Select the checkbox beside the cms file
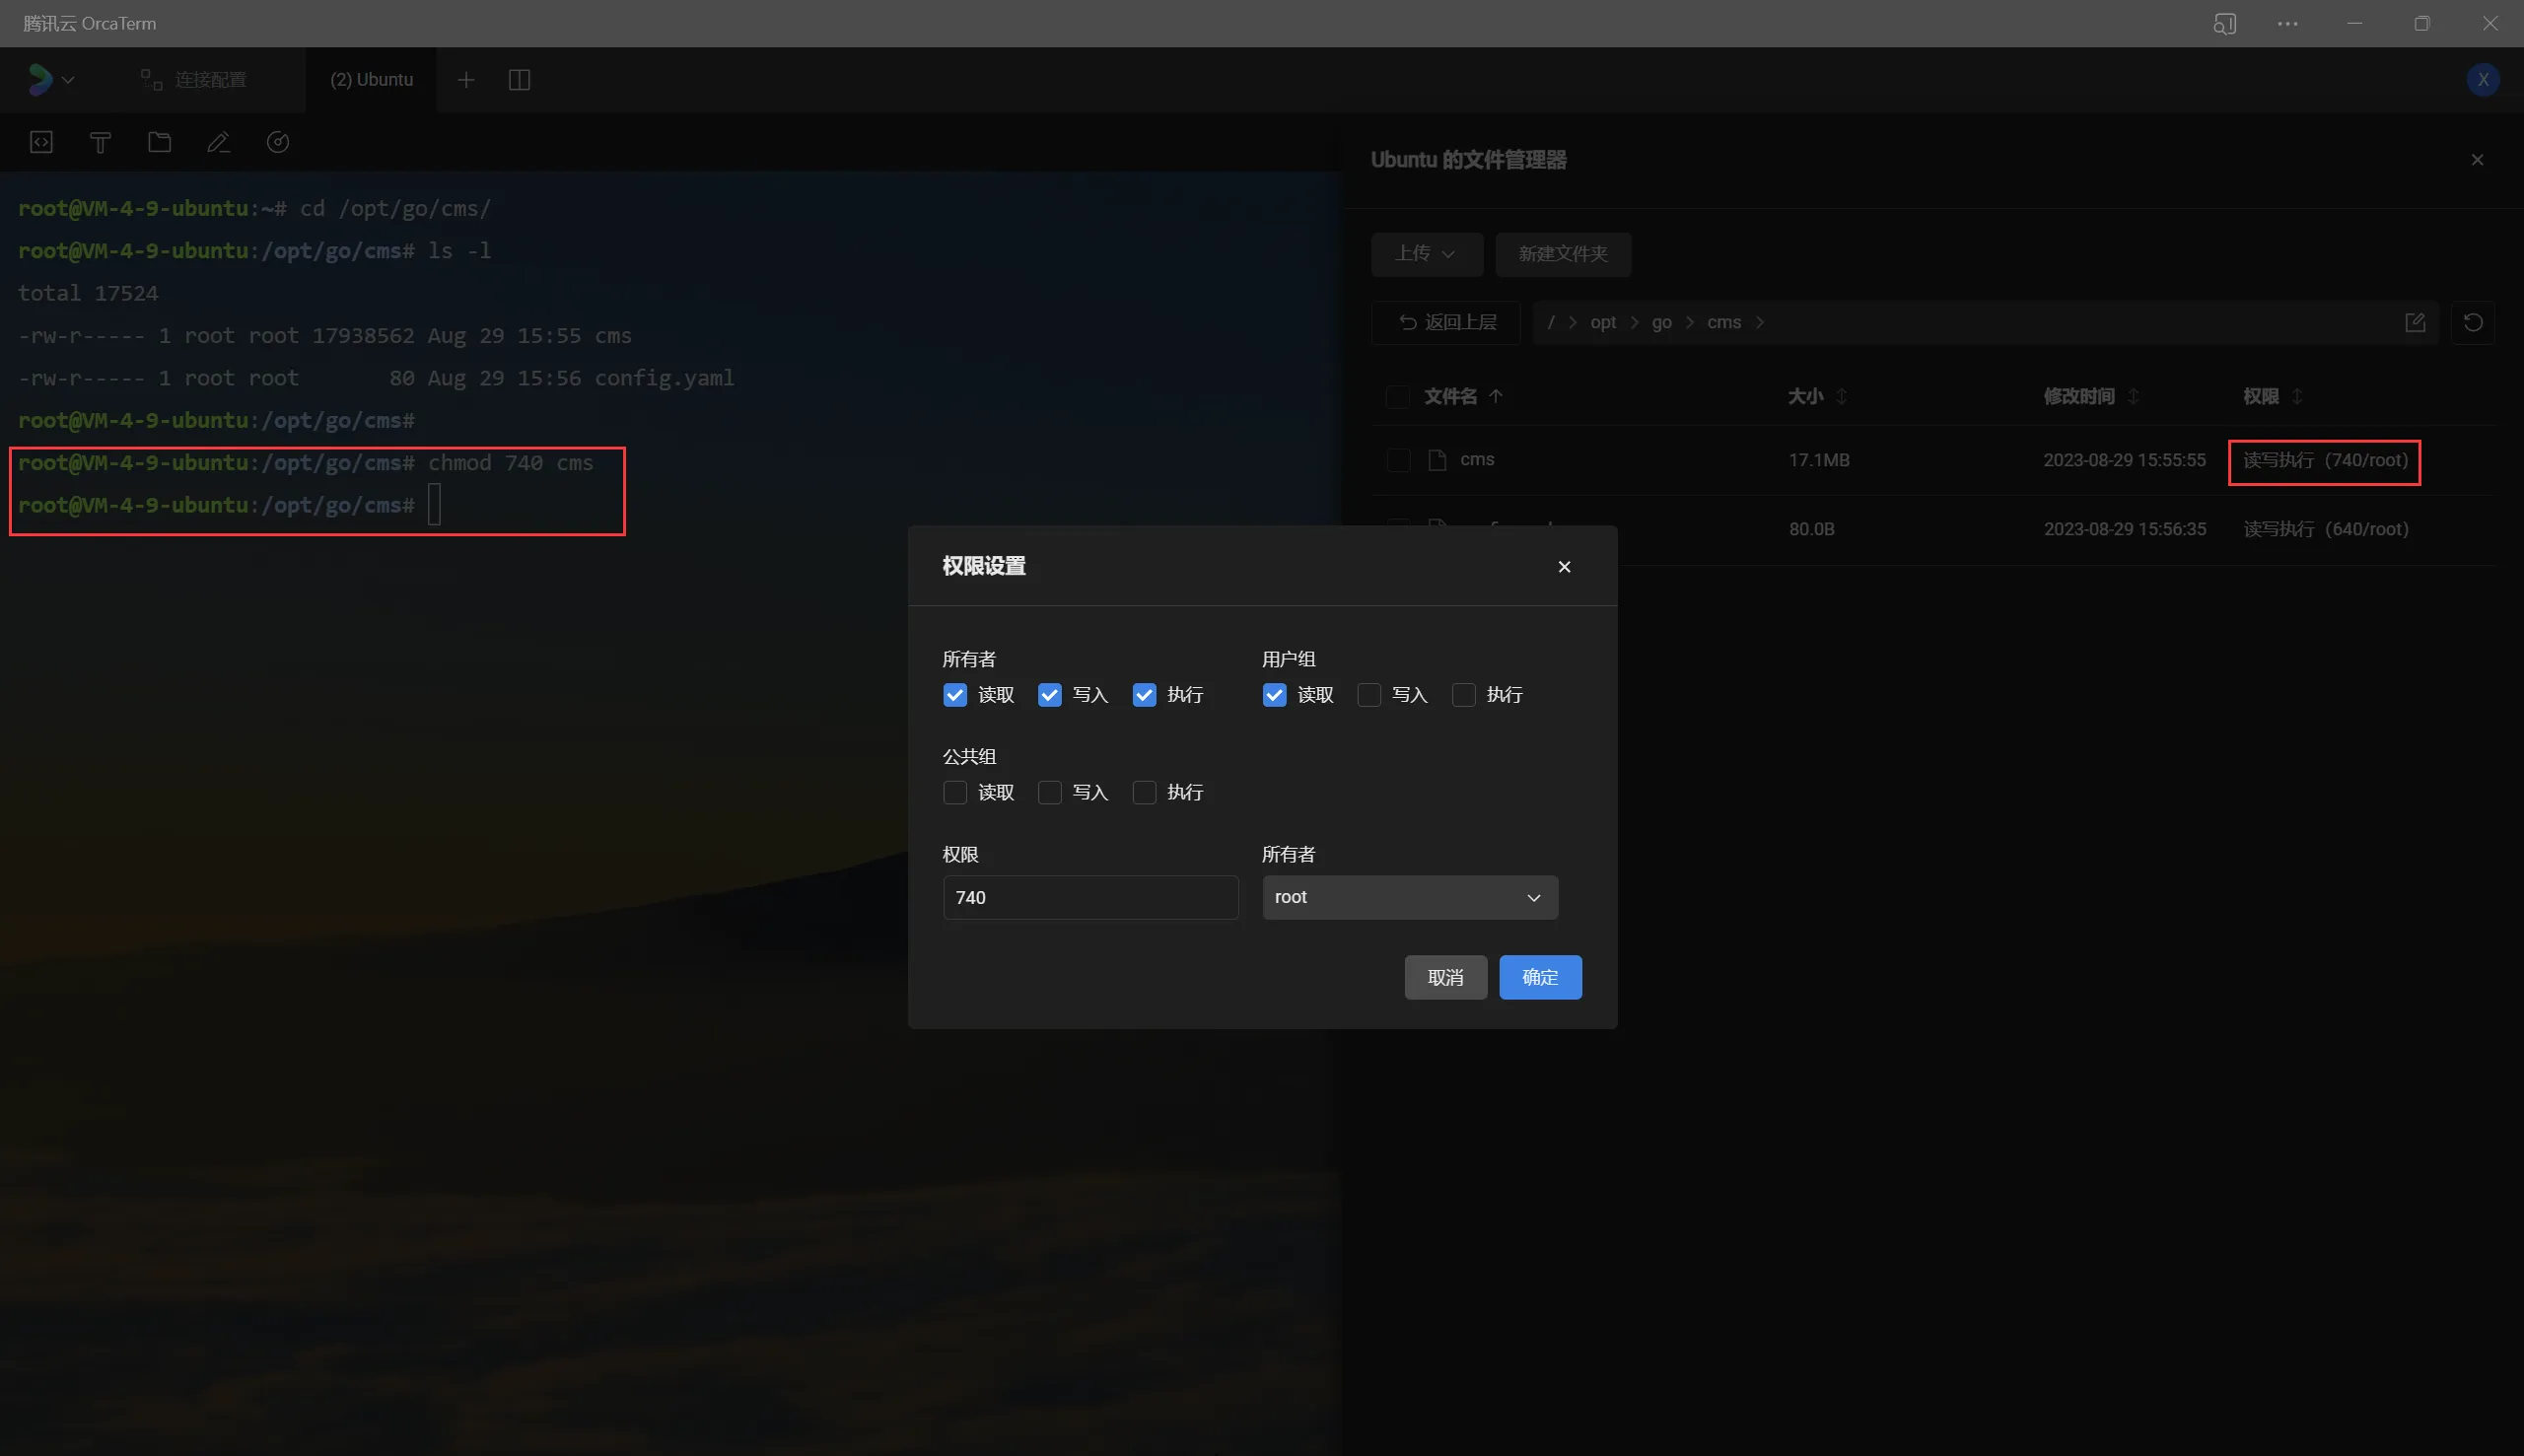This screenshot has height=1456, width=2524. pyautogui.click(x=1397, y=460)
